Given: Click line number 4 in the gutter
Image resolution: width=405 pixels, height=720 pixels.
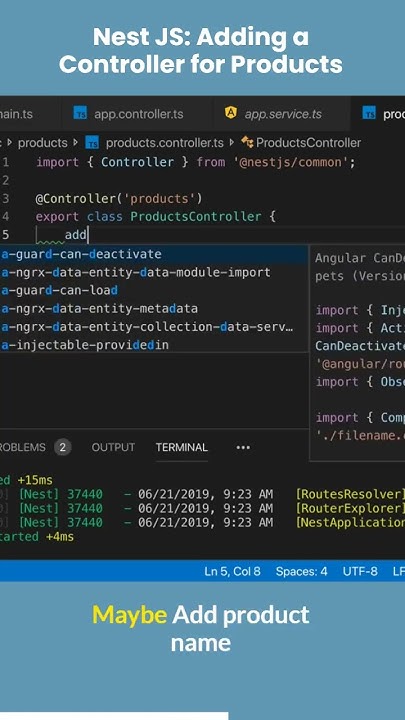Looking at the screenshot, I should click(x=6, y=216).
